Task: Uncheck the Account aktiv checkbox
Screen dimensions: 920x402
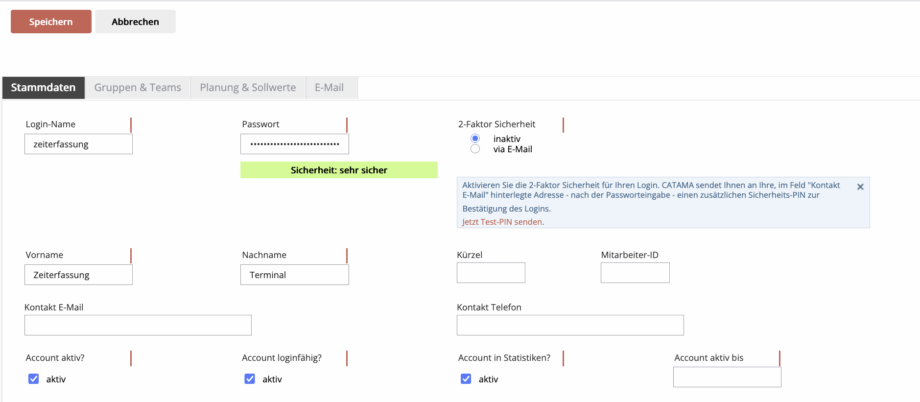Action: 33,379
